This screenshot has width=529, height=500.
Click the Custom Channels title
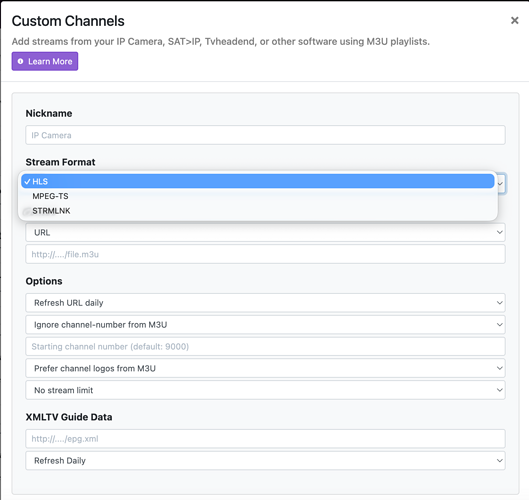click(x=68, y=21)
